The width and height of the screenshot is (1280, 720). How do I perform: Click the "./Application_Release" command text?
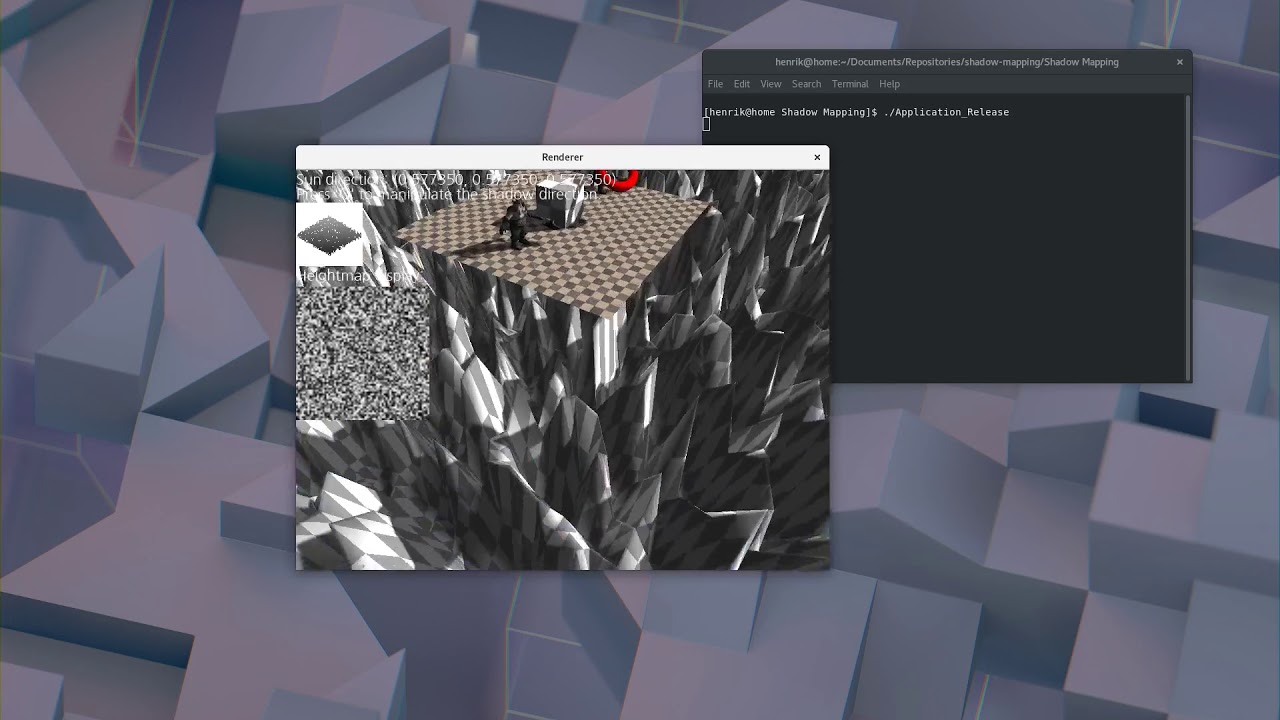coord(946,112)
